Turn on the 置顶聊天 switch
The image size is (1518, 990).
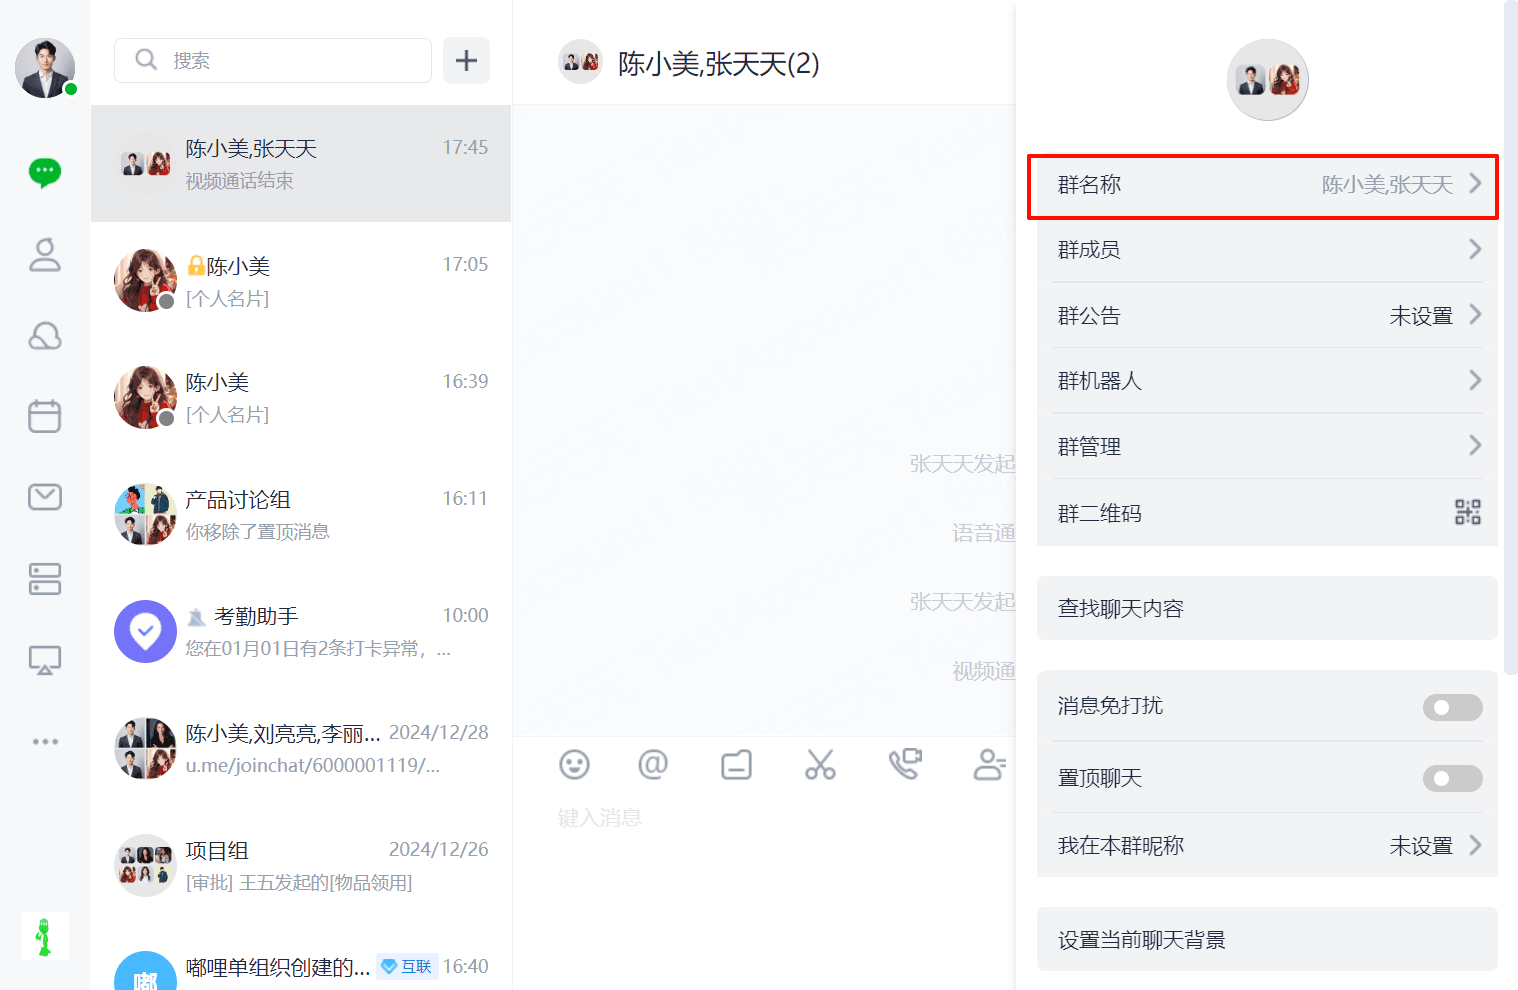click(x=1452, y=779)
